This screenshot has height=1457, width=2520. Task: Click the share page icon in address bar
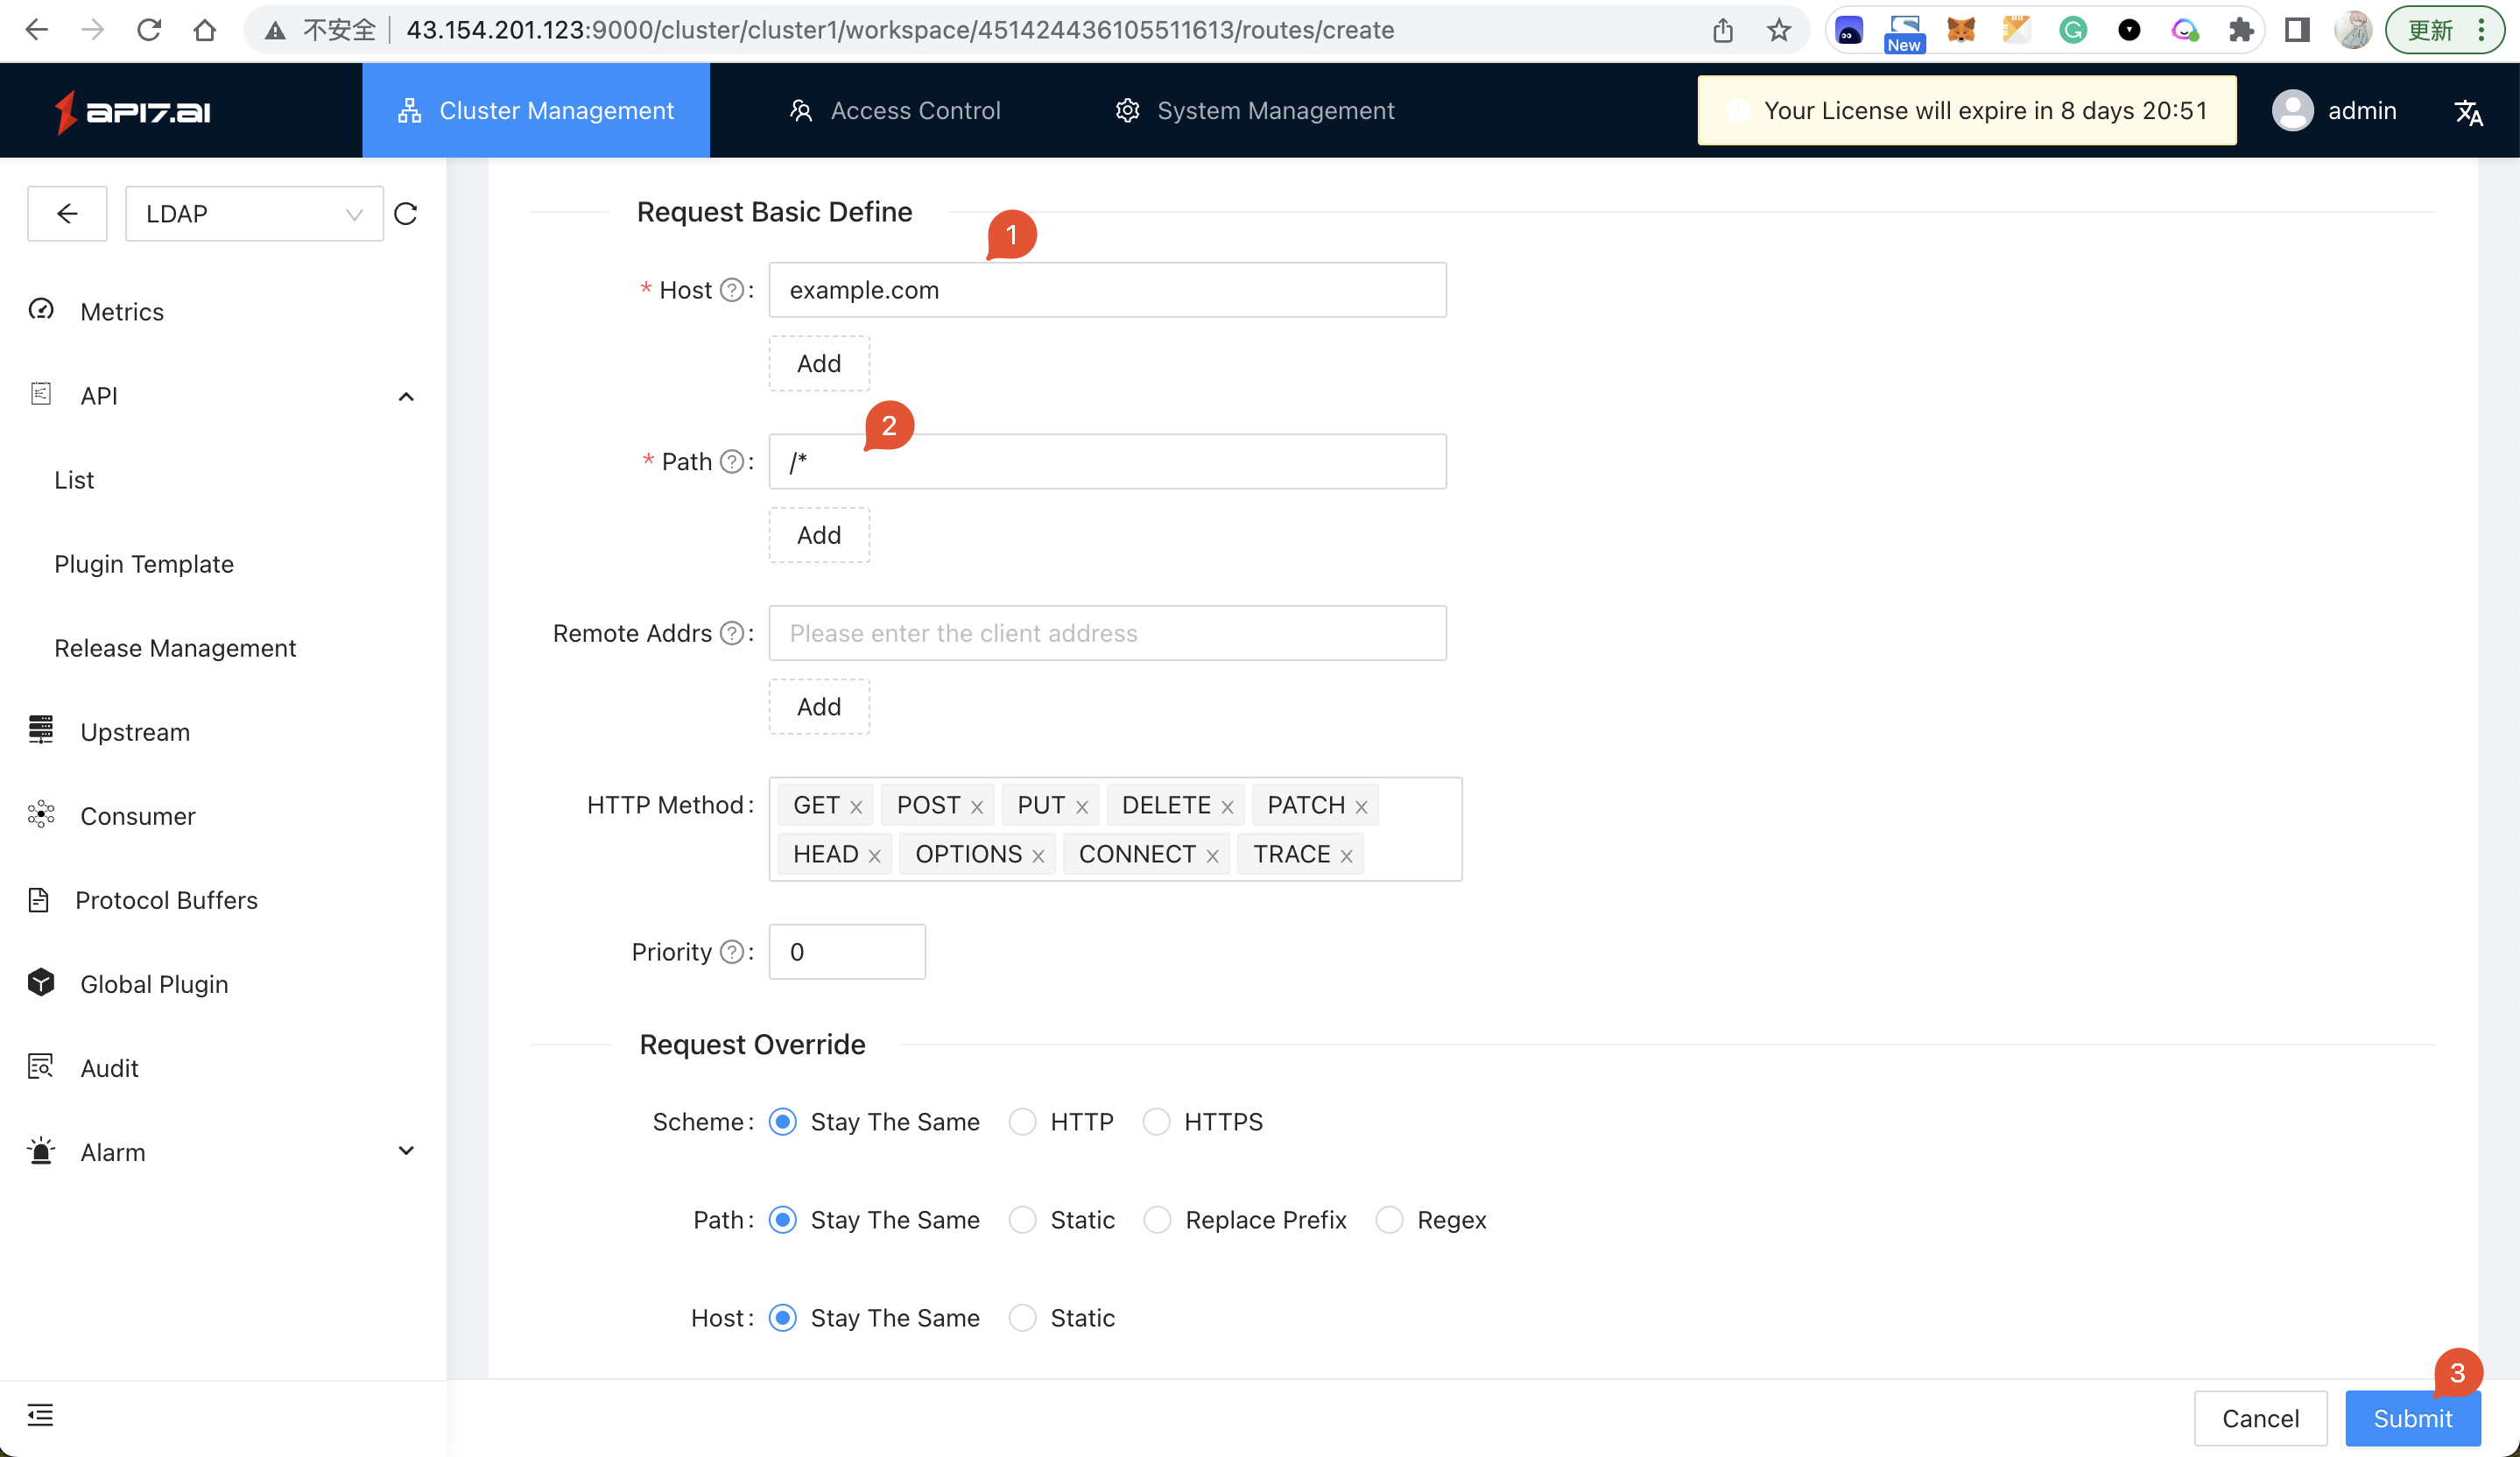(x=1722, y=30)
